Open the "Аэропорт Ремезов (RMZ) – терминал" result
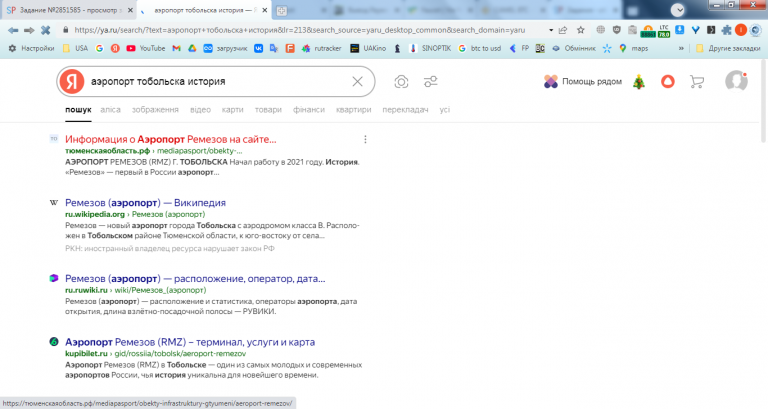Image resolution: width=768 pixels, height=409 pixels. 190,342
